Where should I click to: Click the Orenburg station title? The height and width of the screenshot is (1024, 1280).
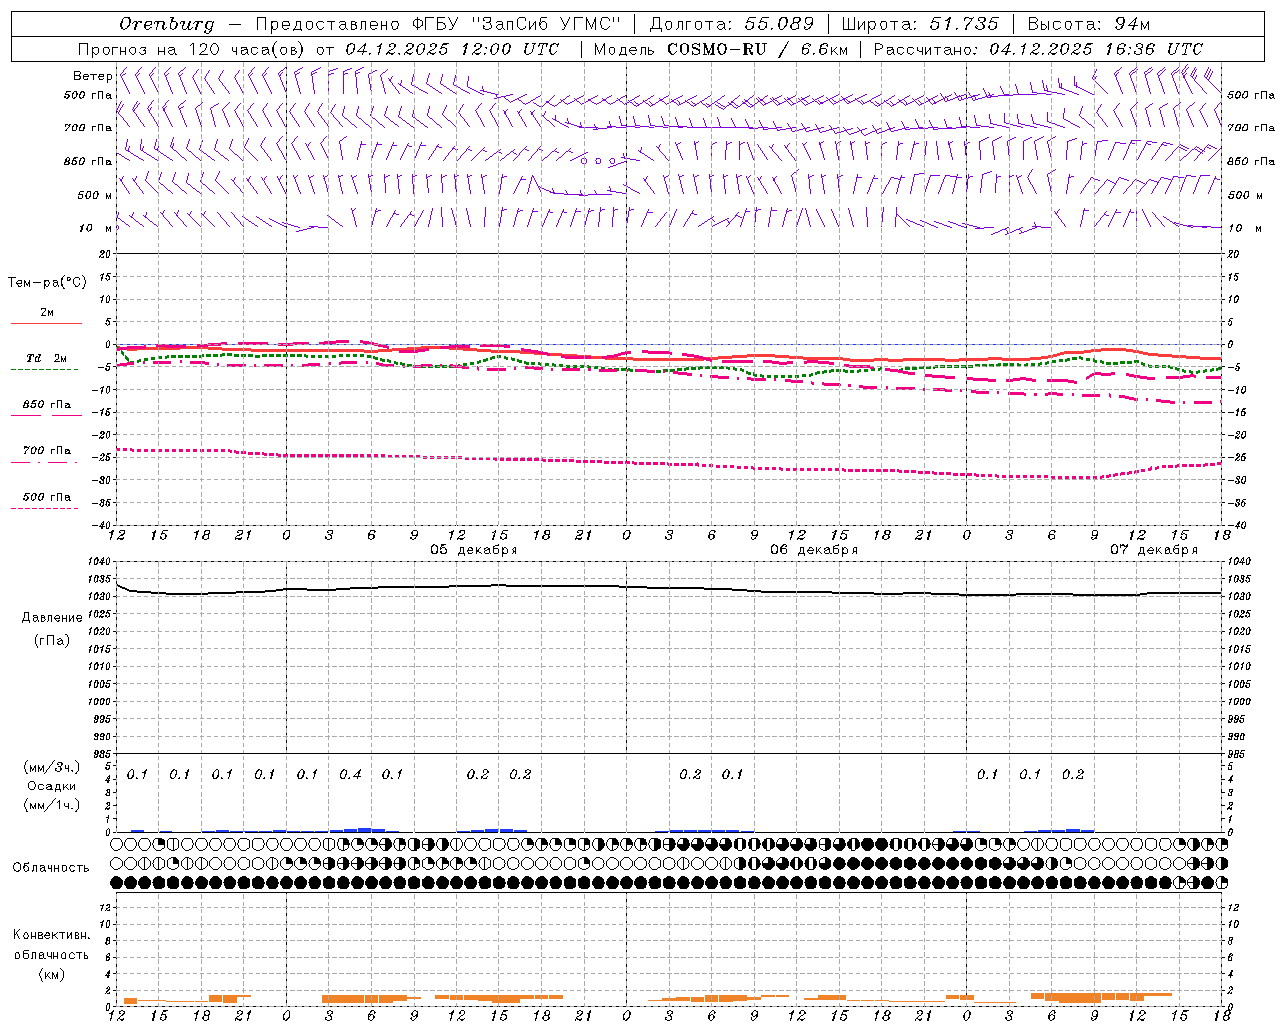[x=166, y=24]
